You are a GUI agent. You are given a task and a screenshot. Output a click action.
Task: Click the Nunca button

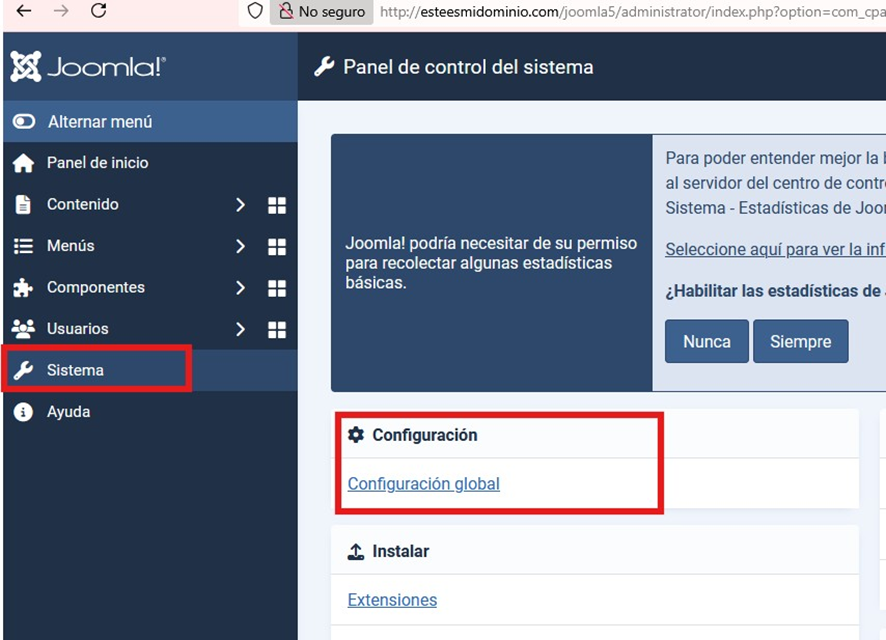tap(707, 341)
